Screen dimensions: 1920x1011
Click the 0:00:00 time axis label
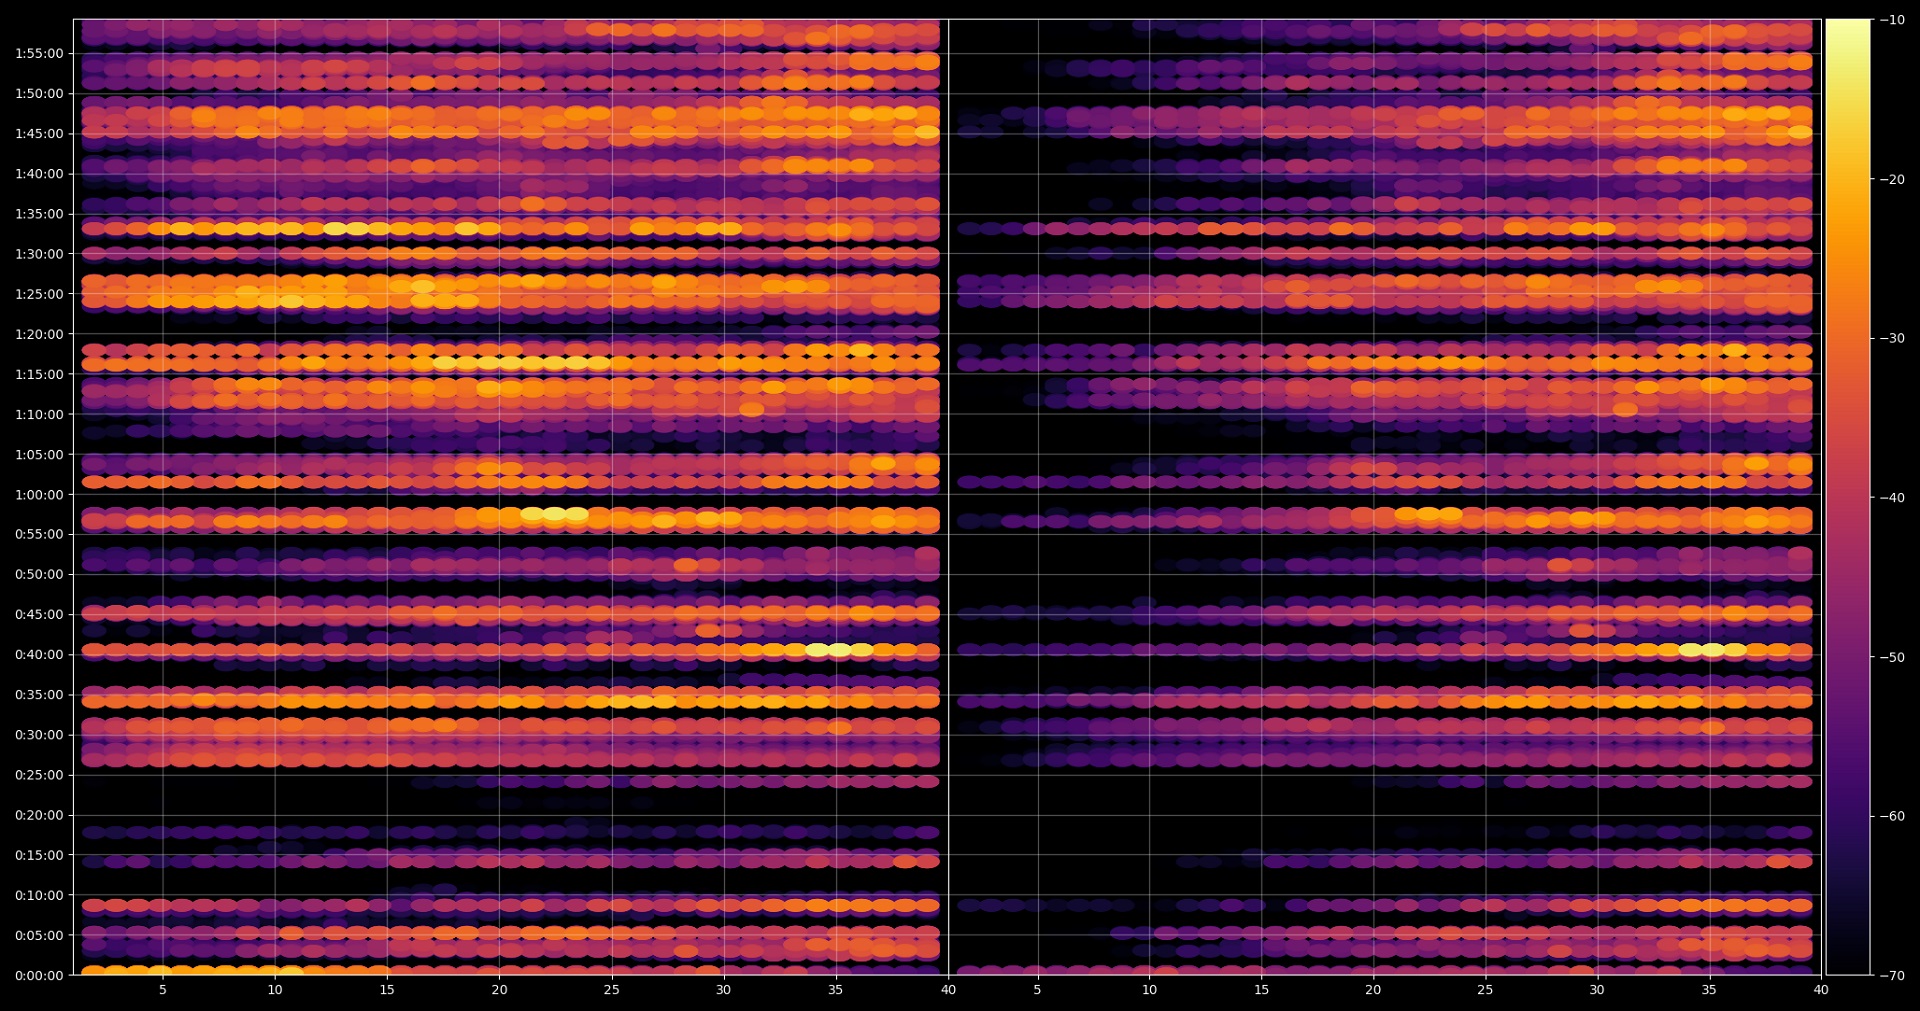tap(39, 976)
